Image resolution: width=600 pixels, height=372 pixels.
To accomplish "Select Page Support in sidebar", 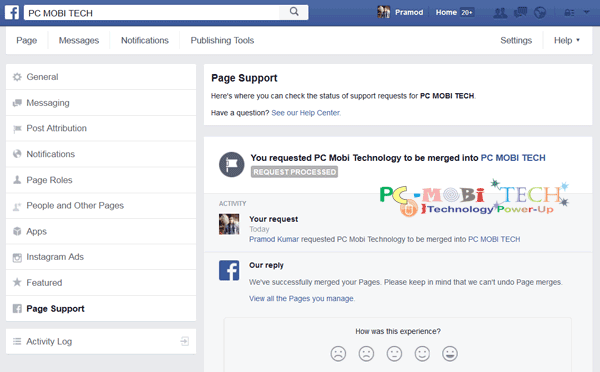I will point(101,308).
